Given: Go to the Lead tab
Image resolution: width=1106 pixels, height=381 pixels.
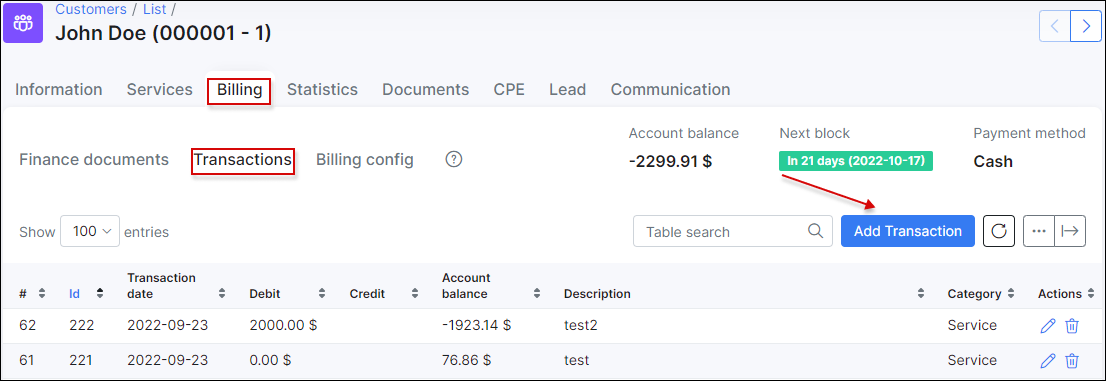Looking at the screenshot, I should (568, 90).
